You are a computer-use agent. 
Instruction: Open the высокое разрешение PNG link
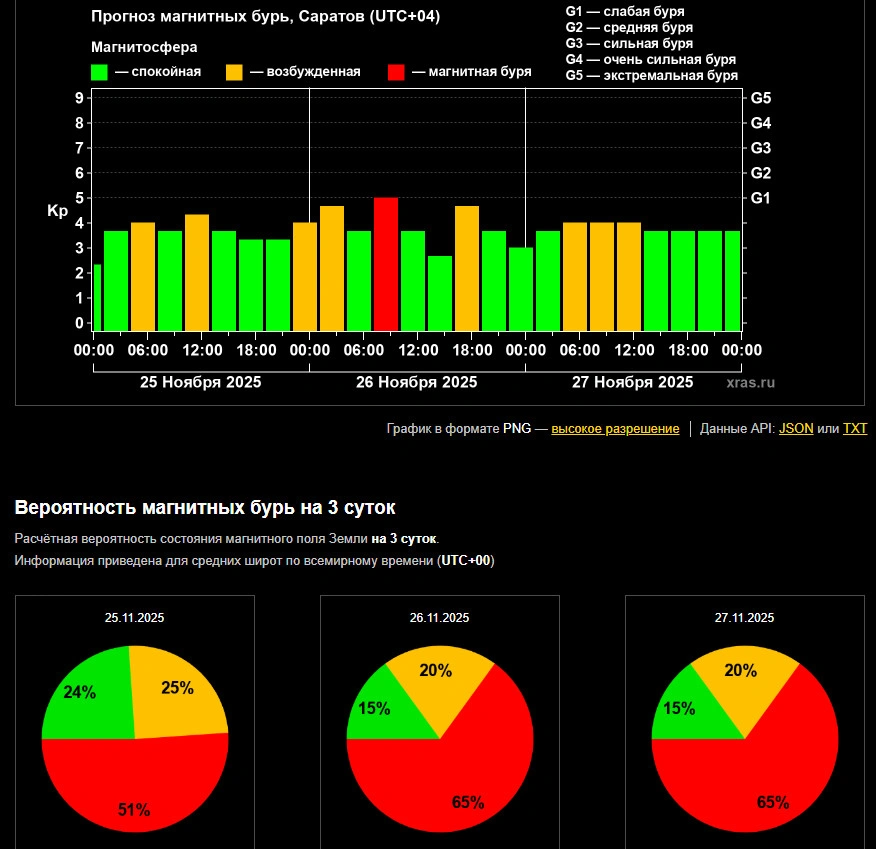tap(615, 428)
